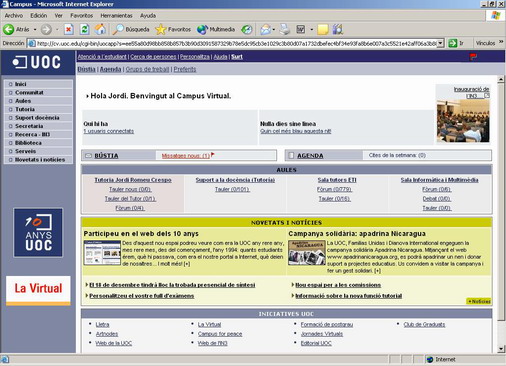Open the Mail envelope icon
This screenshot has width=506, height=366.
click(266, 30)
